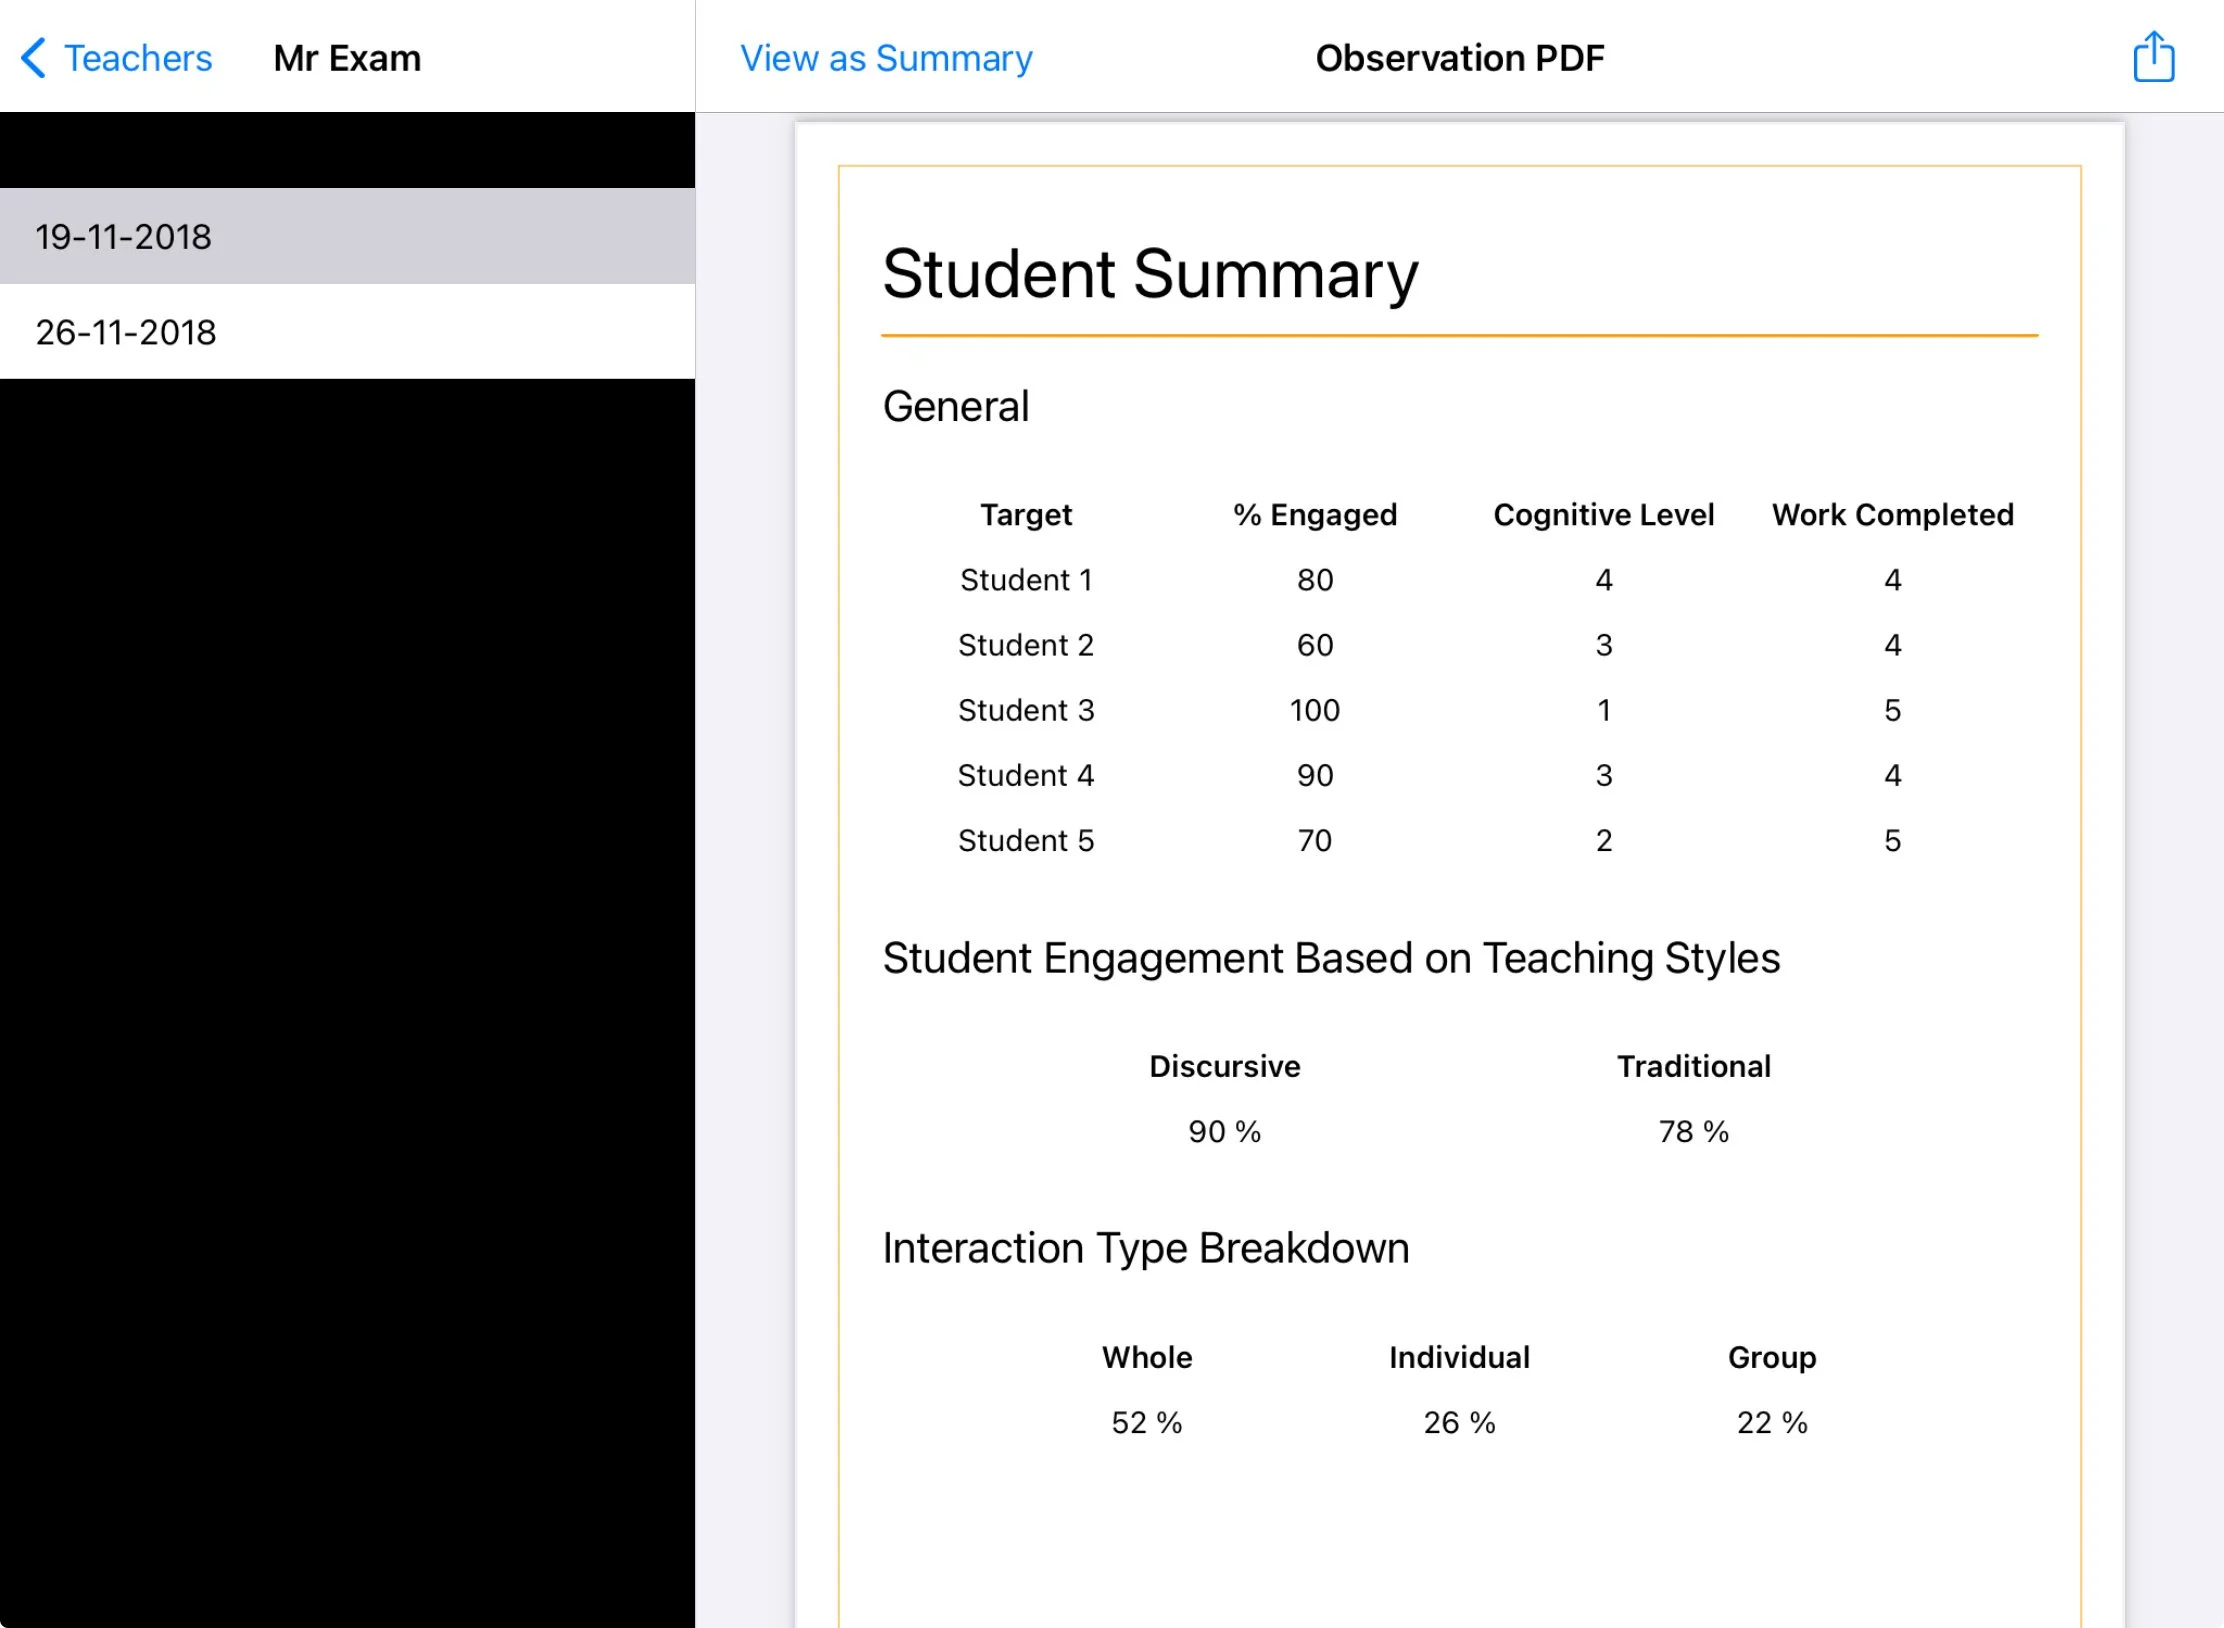Tap the back chevron beside Teachers

click(x=33, y=58)
